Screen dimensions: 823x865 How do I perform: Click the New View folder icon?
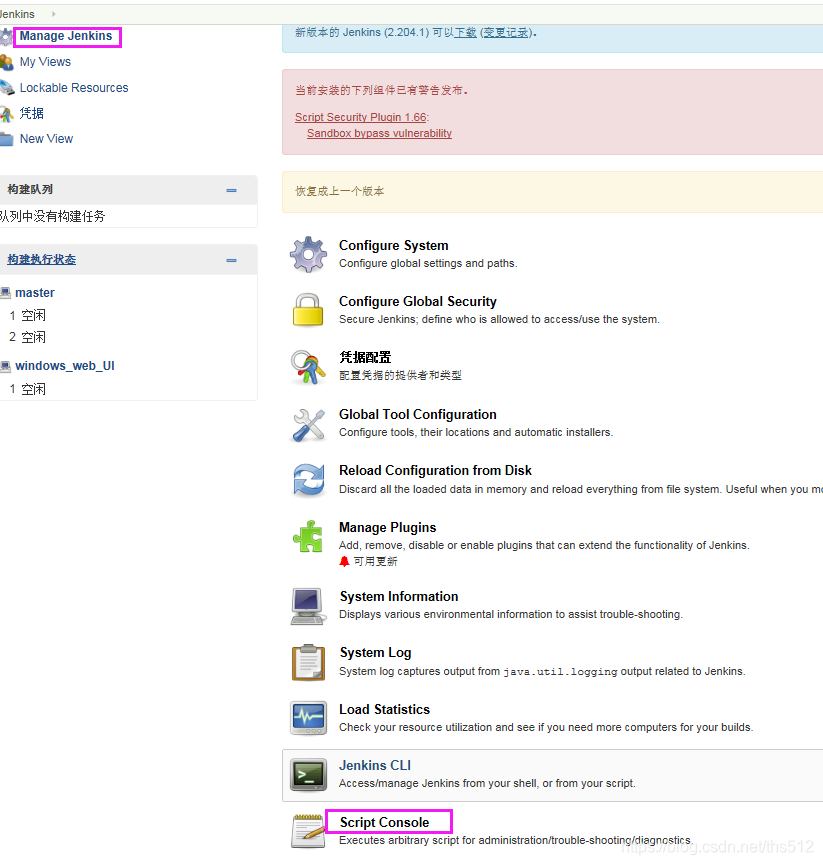7,139
